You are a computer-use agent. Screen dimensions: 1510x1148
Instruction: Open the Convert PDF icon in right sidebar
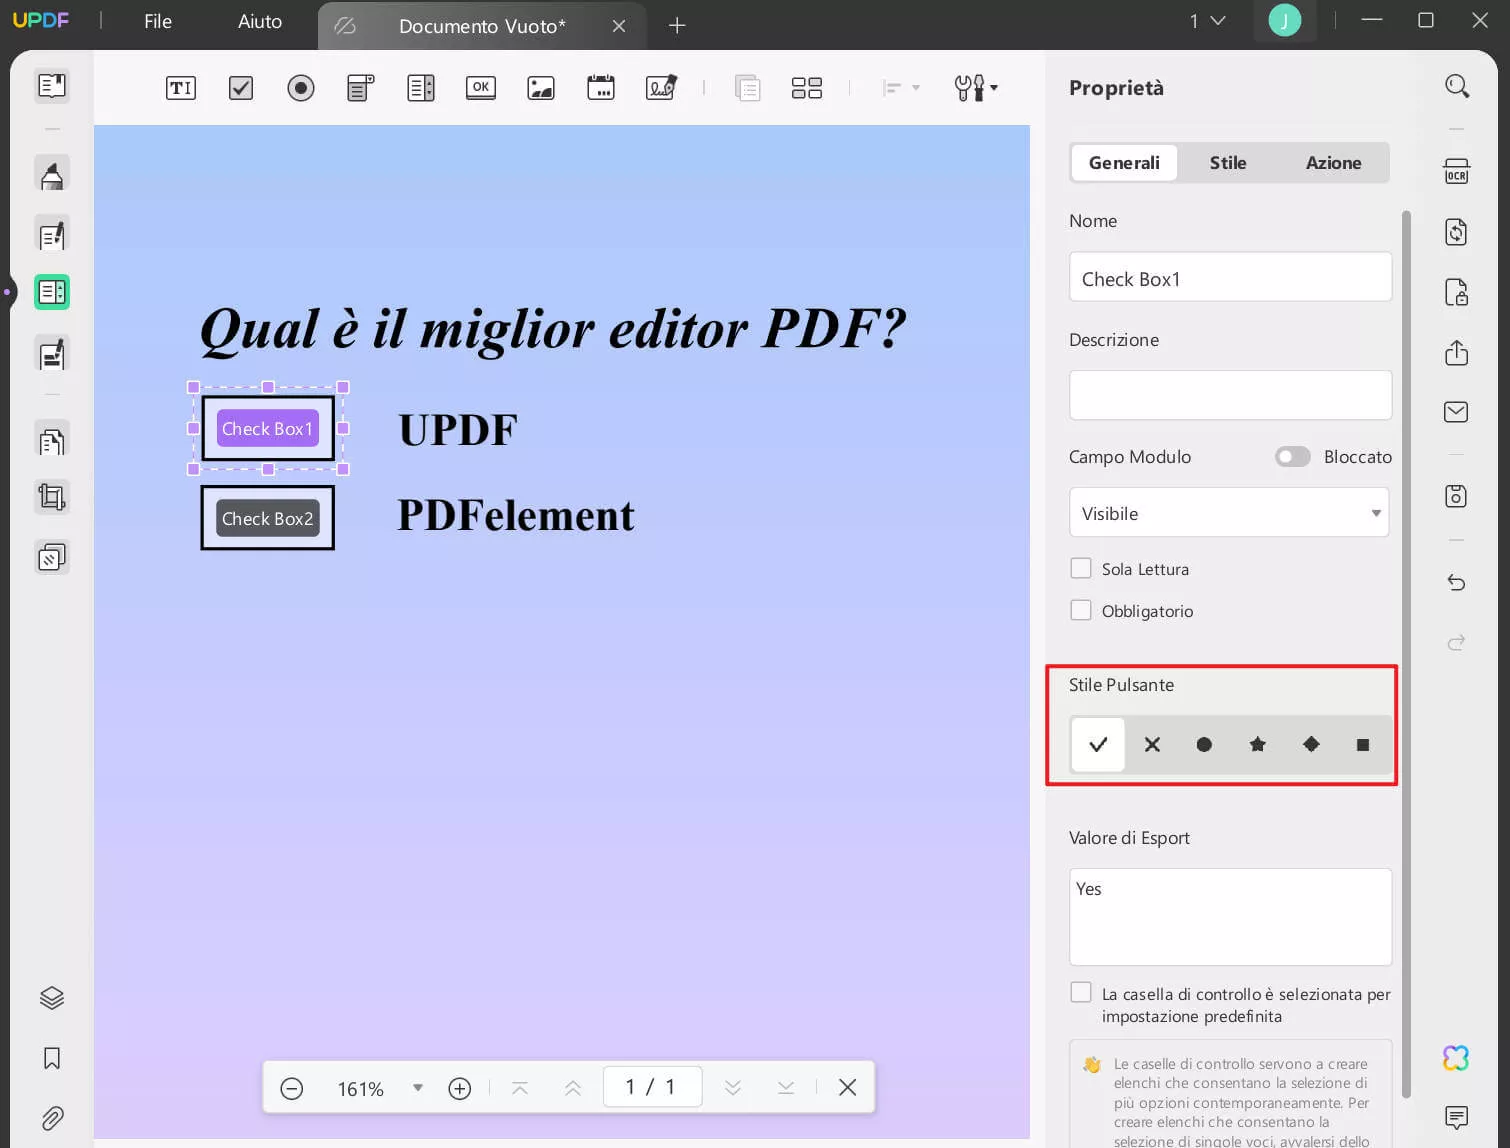pyautogui.click(x=1457, y=232)
